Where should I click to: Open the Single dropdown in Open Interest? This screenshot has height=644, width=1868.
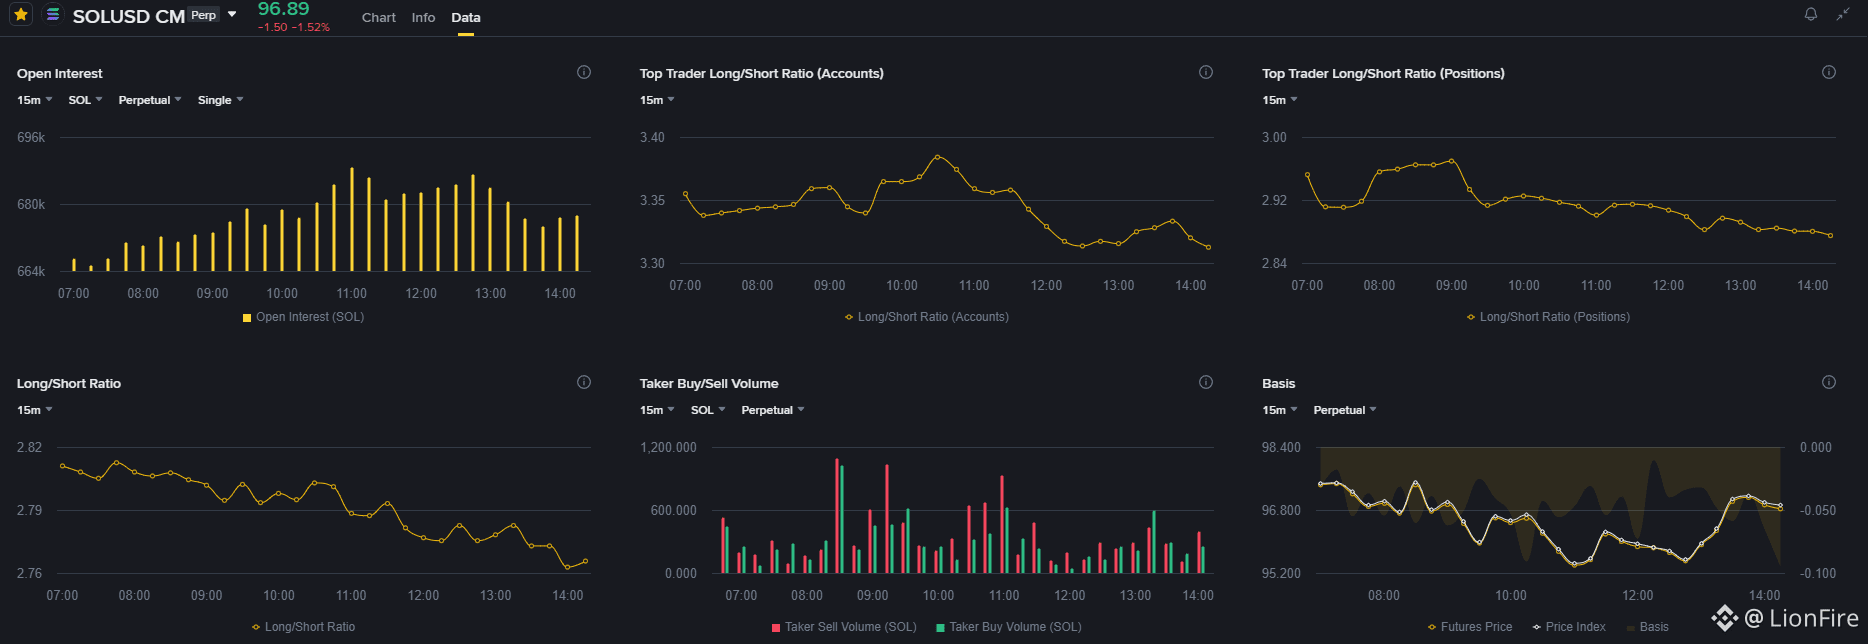click(221, 100)
